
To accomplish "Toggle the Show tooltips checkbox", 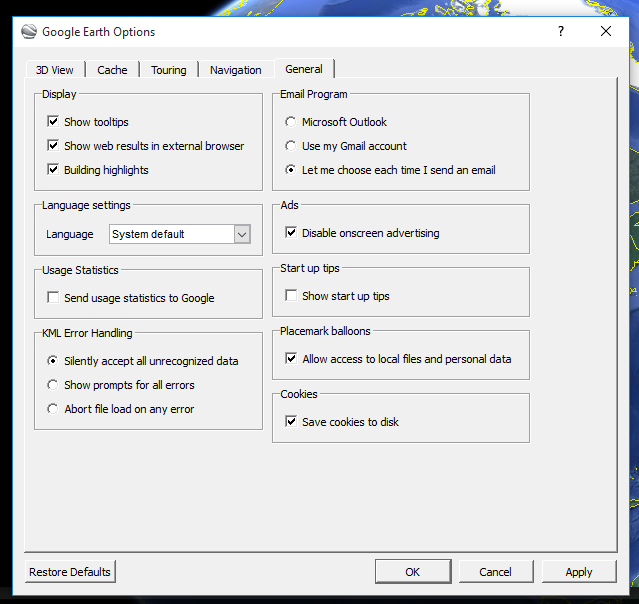I will 53,121.
